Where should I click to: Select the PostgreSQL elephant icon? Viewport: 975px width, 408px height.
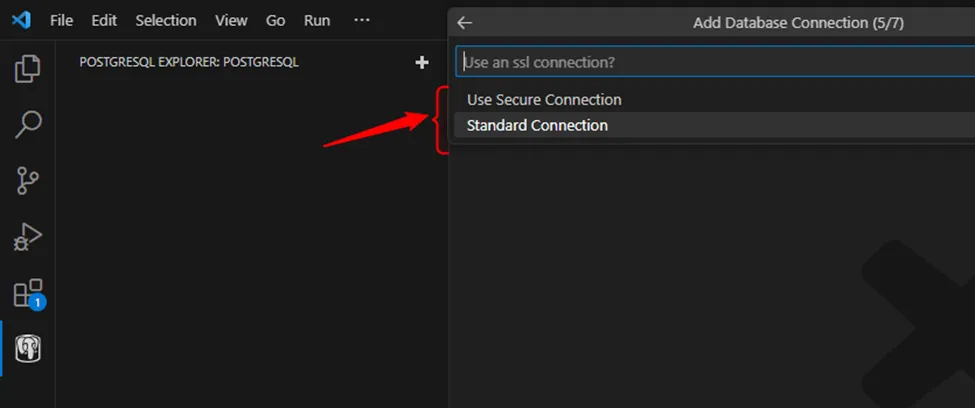tap(28, 349)
